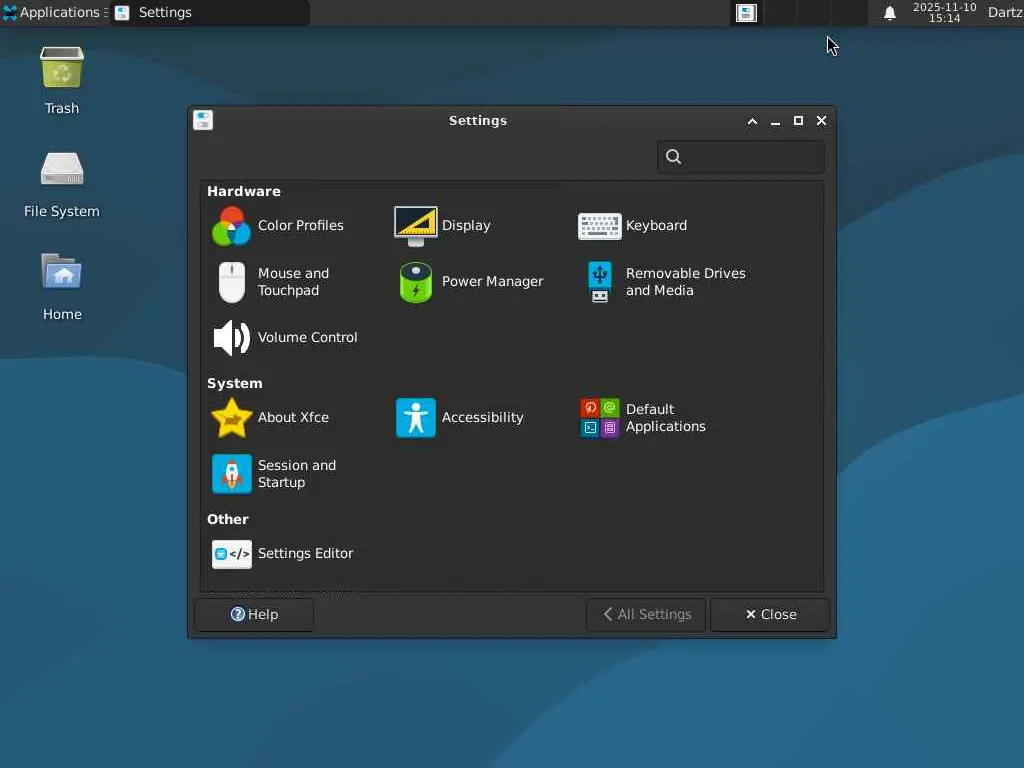
Task: Open Removable Drives and Media icon
Action: (x=600, y=282)
